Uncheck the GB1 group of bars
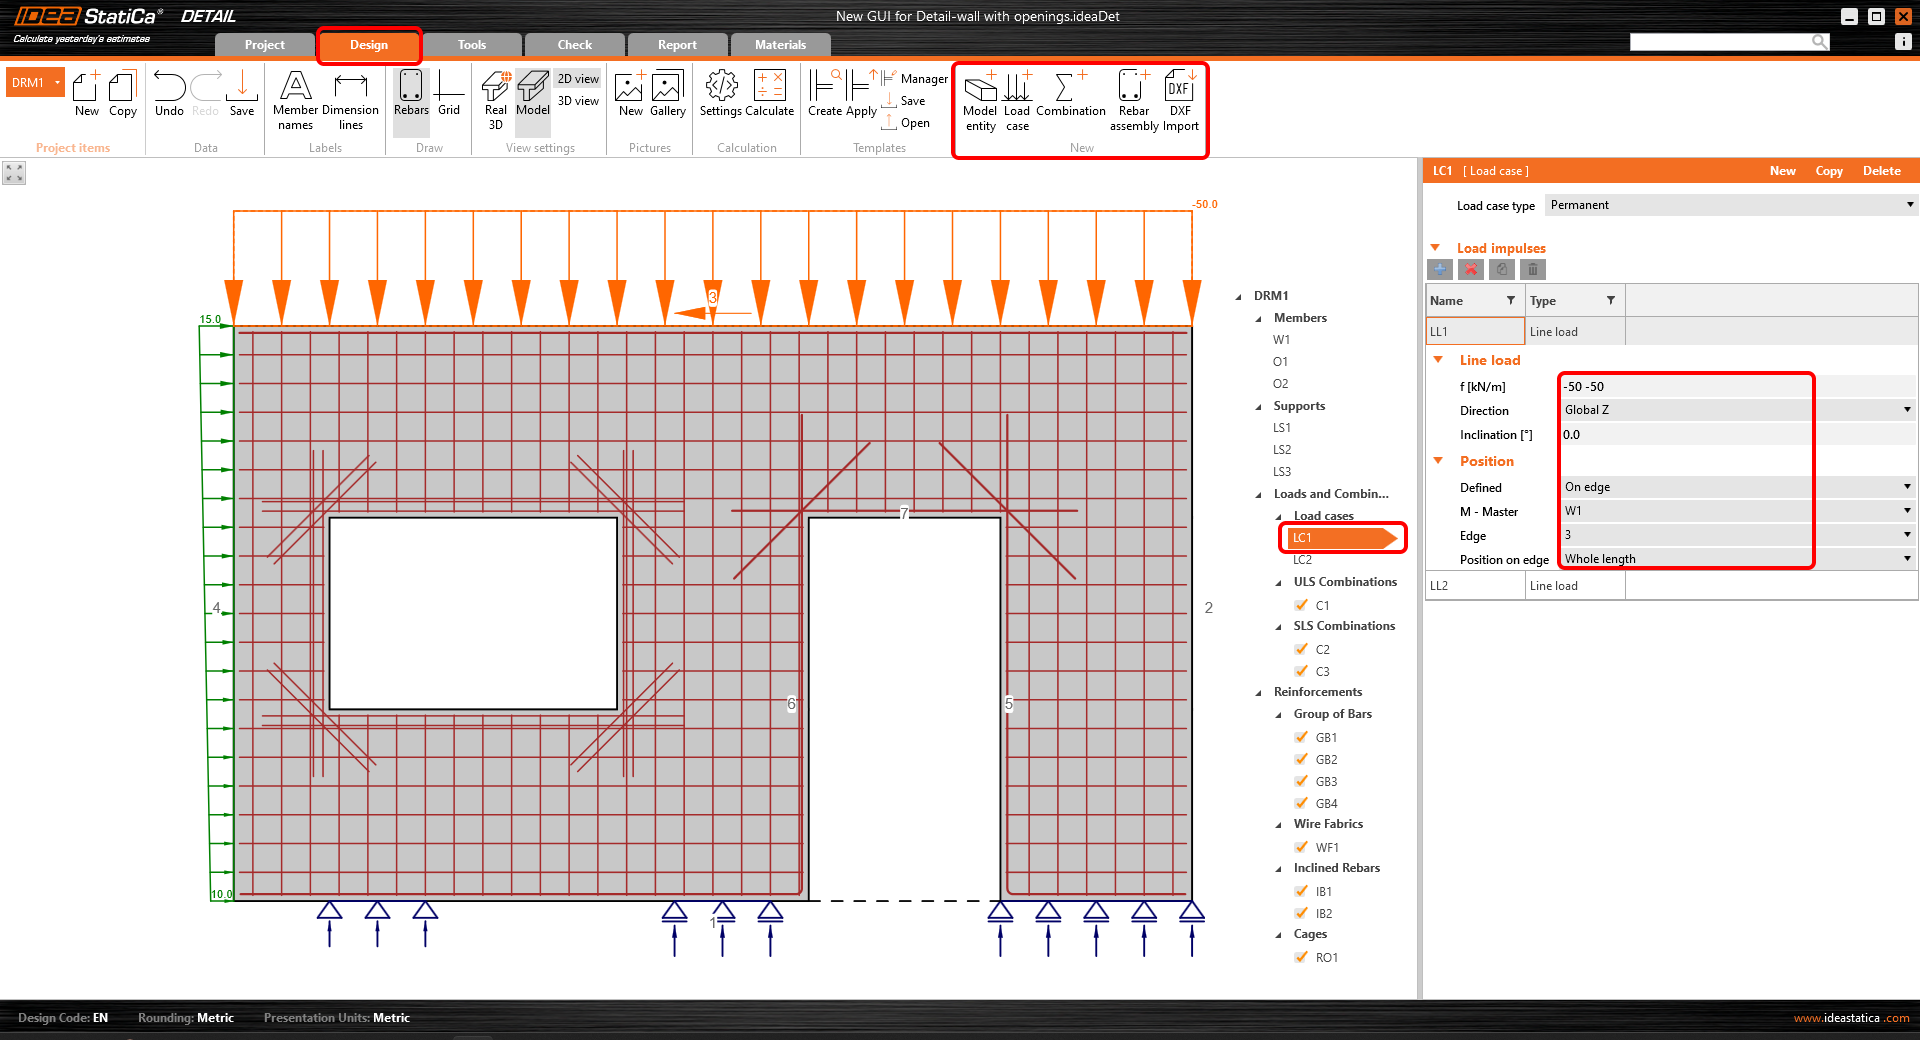This screenshot has width=1920, height=1040. coord(1301,737)
